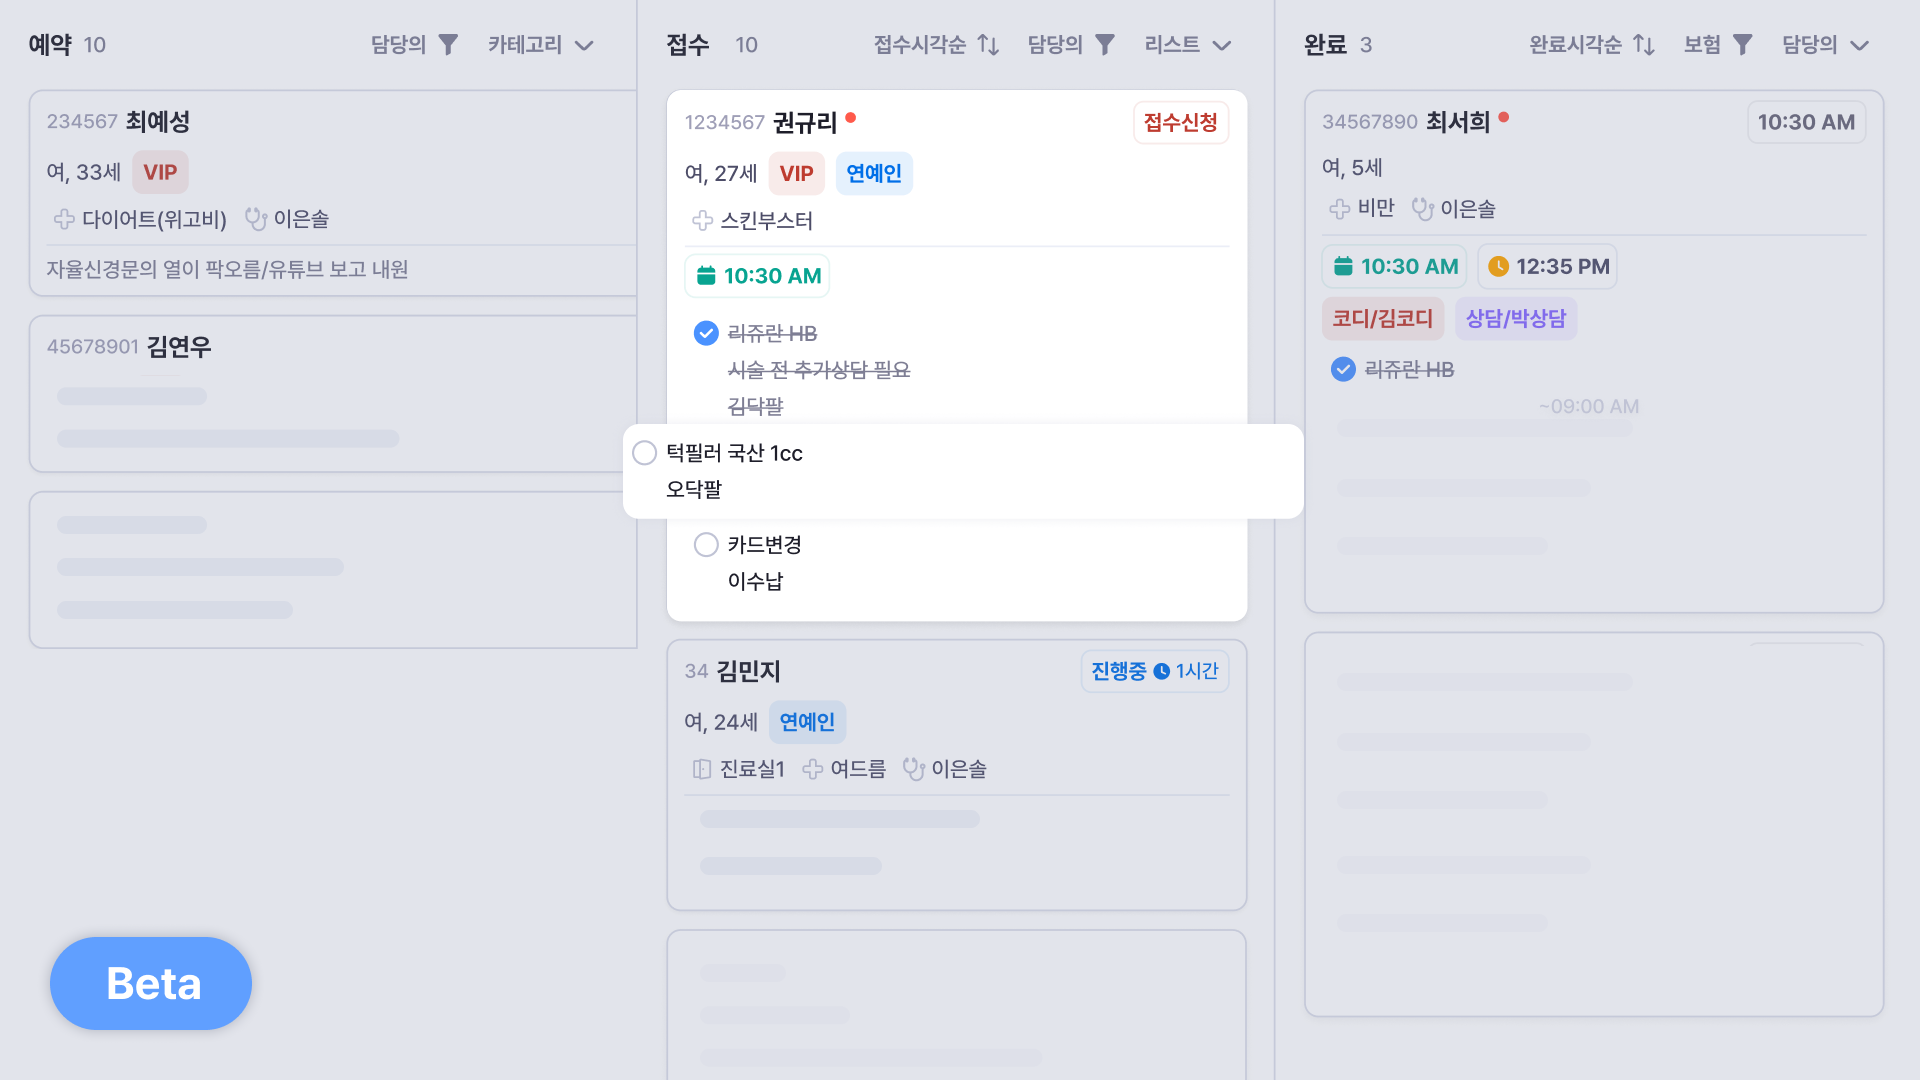Click the blue Beta button

[151, 983]
